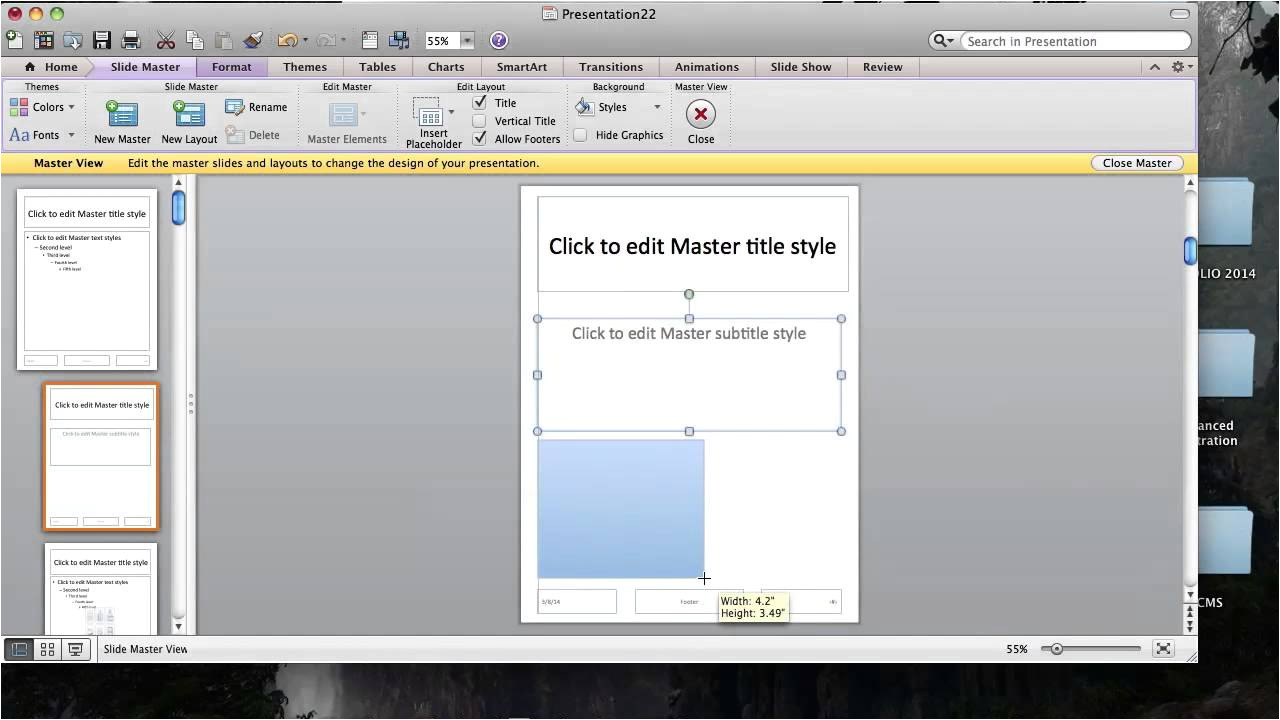Open the 55% zoom dropdown in toolbar

[467, 41]
